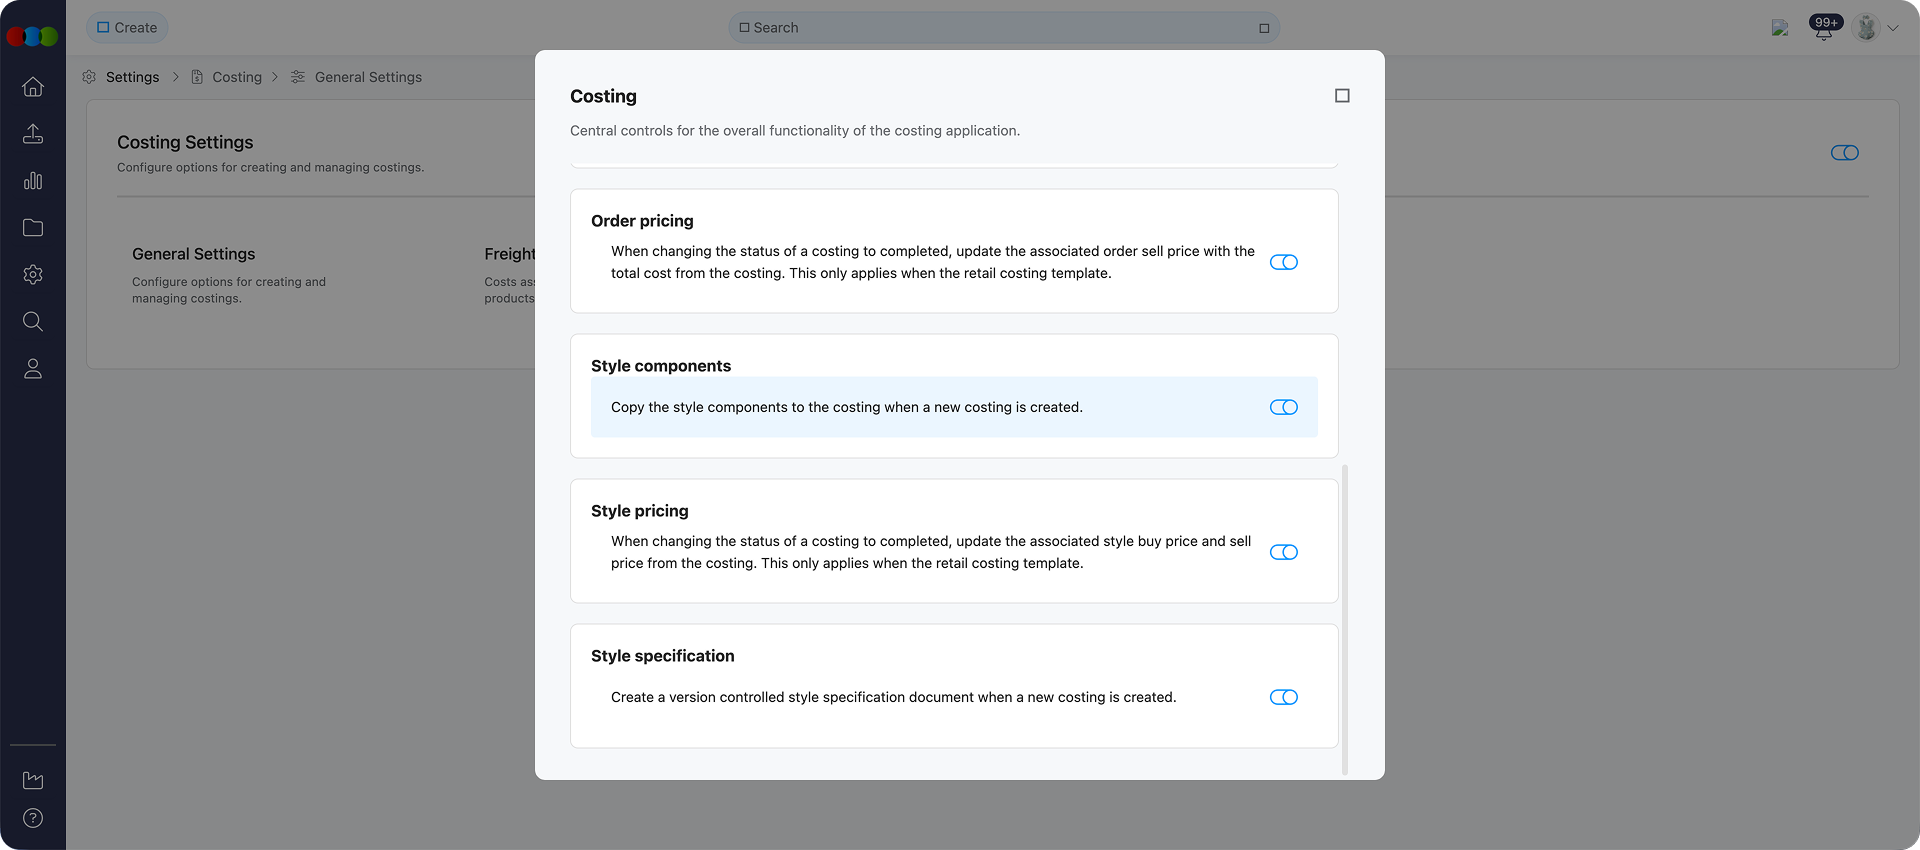Viewport: 1920px width, 850px height.
Task: Open the upload tray icon in sidebar
Action: (x=33, y=134)
